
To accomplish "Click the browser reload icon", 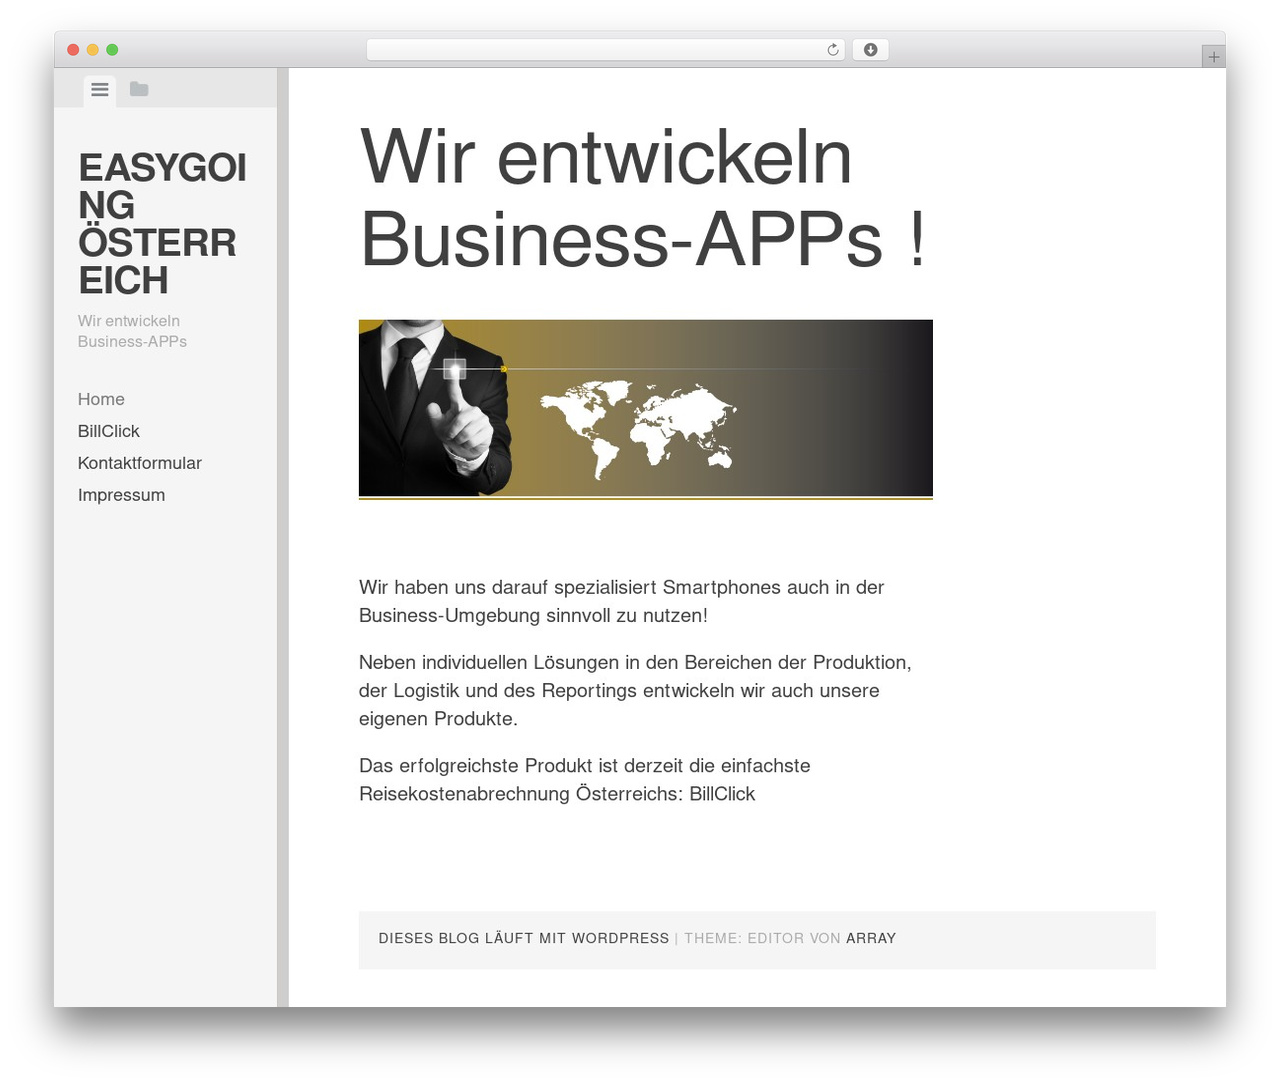I will click(x=833, y=50).
